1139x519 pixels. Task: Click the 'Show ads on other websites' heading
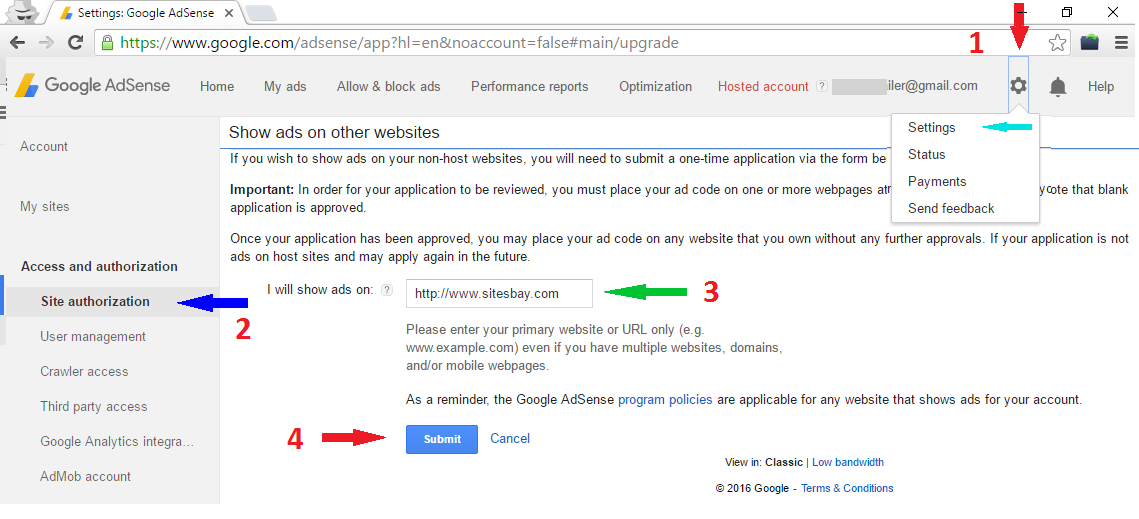334,132
